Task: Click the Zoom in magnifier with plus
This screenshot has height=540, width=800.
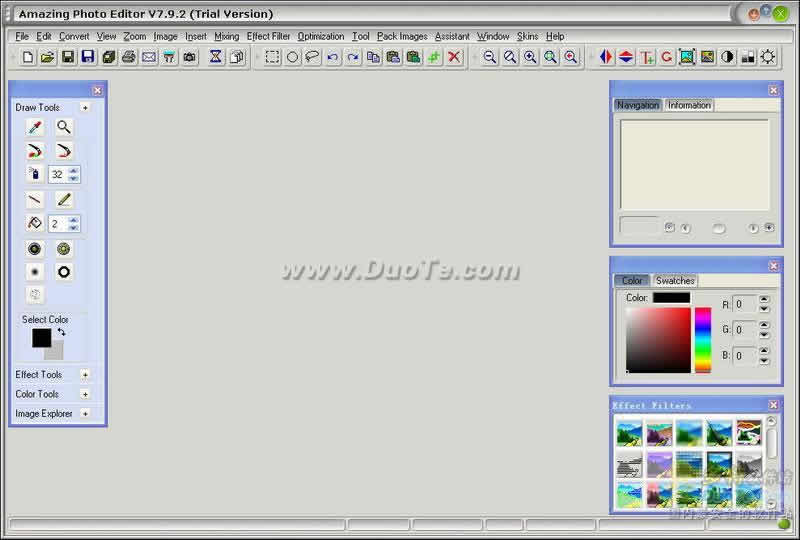Action: click(x=531, y=57)
